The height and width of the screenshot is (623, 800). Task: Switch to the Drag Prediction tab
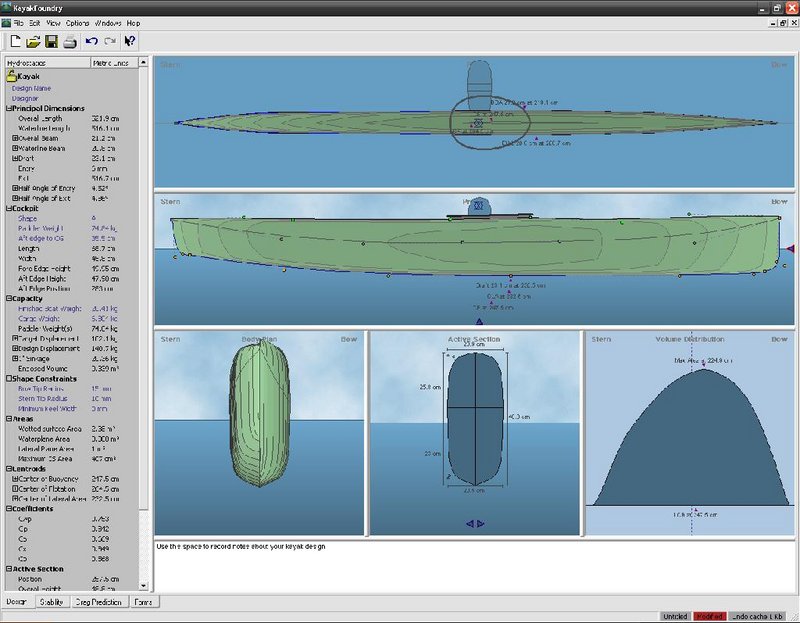(x=98, y=602)
